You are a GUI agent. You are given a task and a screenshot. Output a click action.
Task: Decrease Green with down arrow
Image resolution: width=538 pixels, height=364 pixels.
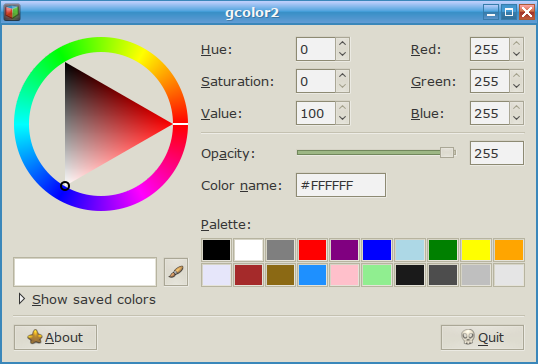(516, 86)
